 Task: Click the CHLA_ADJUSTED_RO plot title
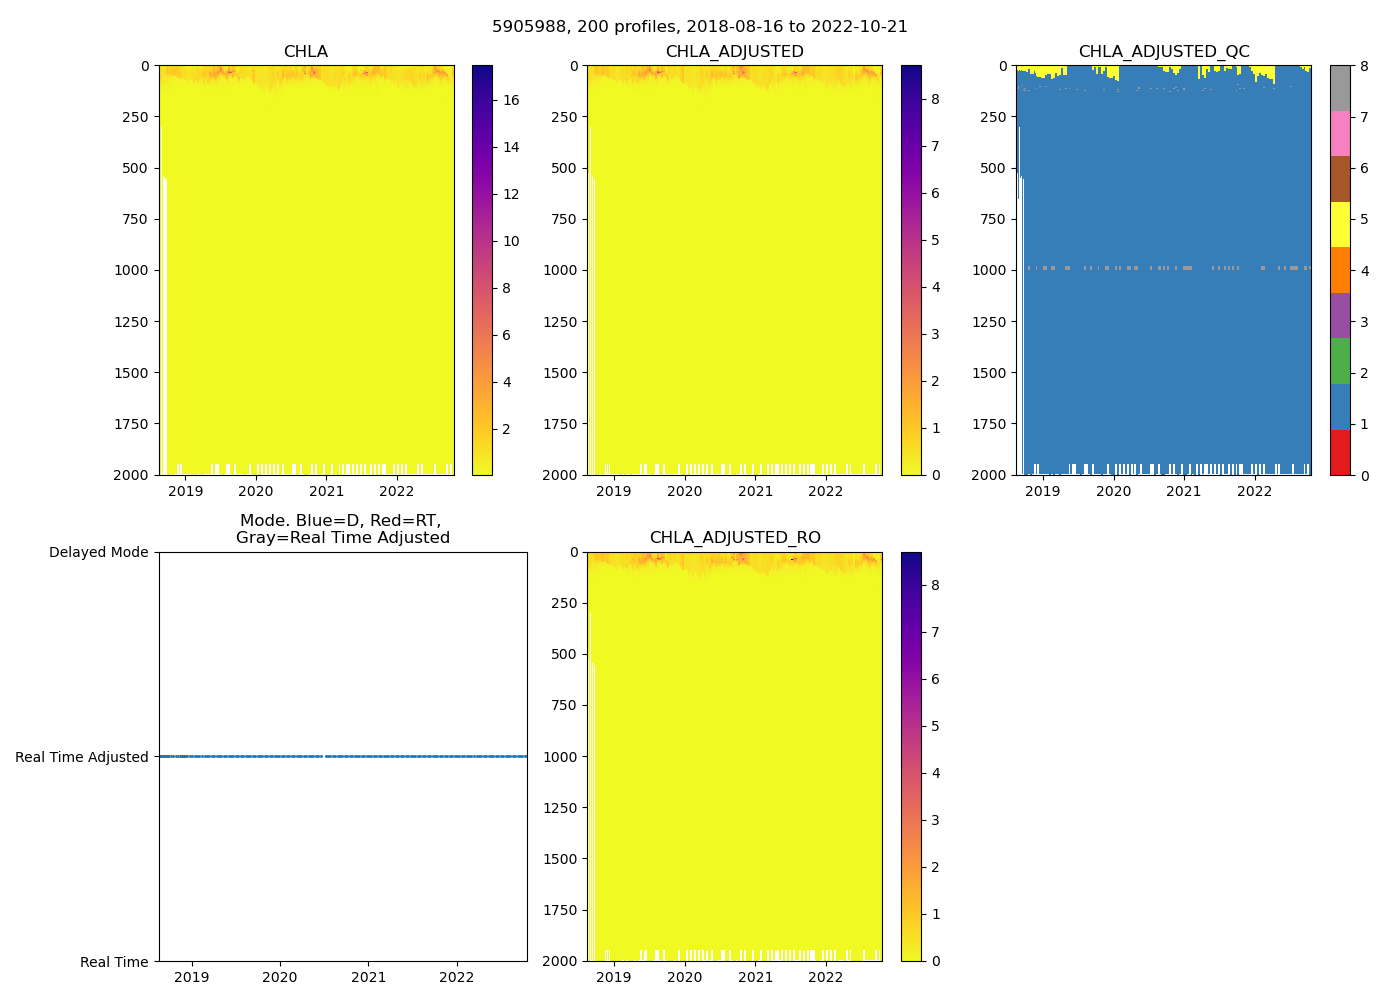[735, 538]
